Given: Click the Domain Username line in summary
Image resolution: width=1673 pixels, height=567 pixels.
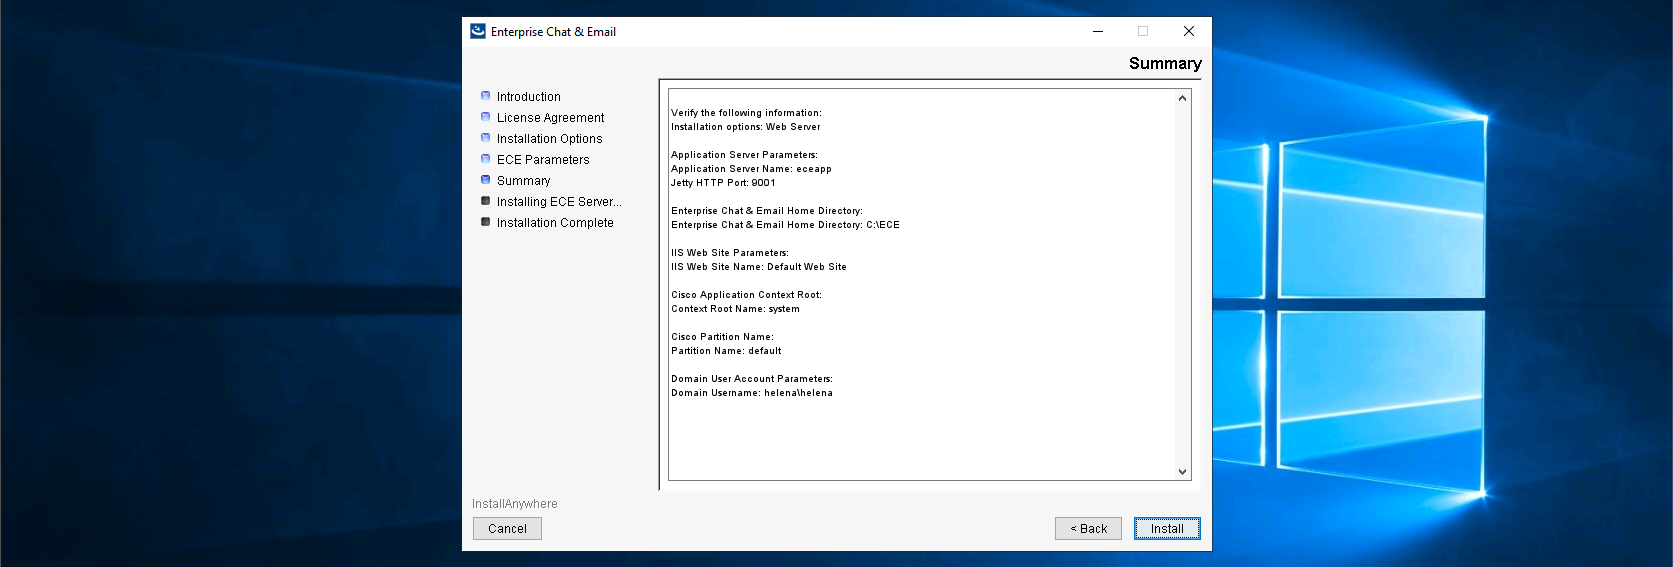Looking at the screenshot, I should pos(751,393).
